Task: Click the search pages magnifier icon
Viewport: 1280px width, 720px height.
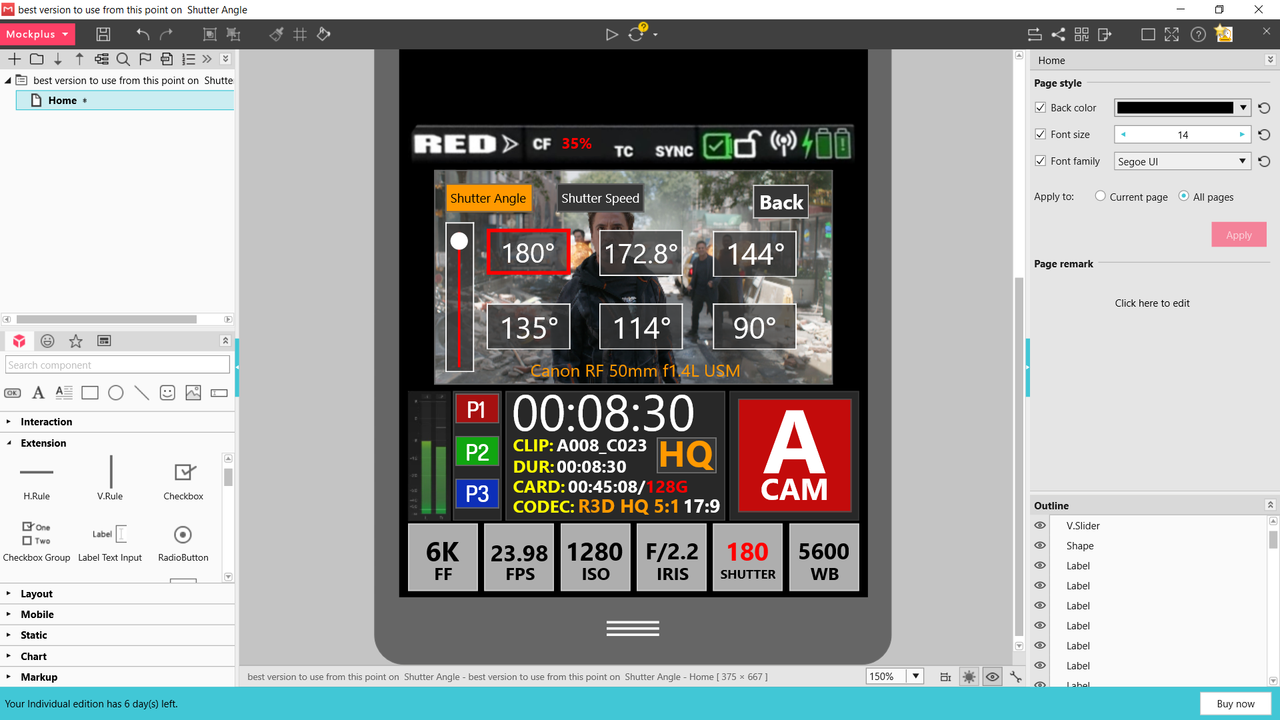Action: click(x=124, y=59)
